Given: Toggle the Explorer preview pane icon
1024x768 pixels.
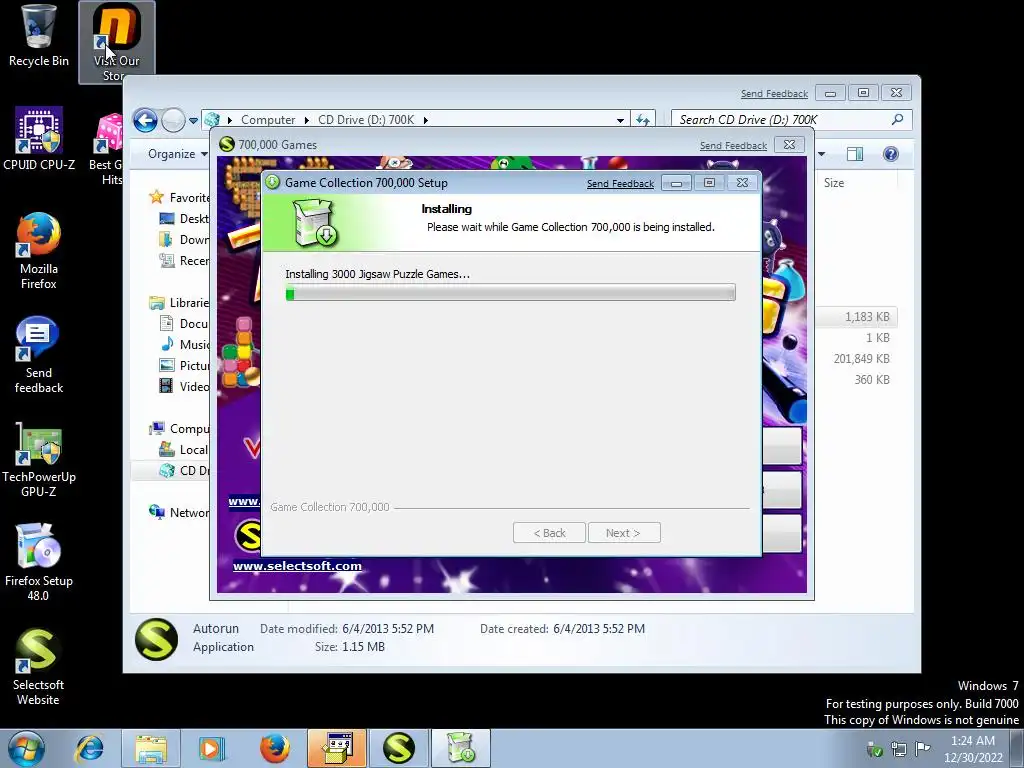Looking at the screenshot, I should 854,154.
